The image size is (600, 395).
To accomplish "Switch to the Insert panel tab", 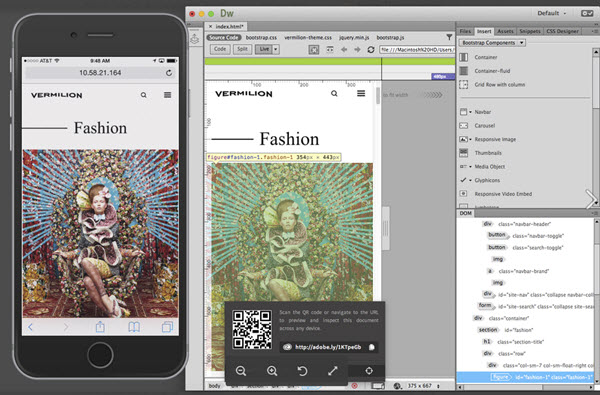I will 484,31.
